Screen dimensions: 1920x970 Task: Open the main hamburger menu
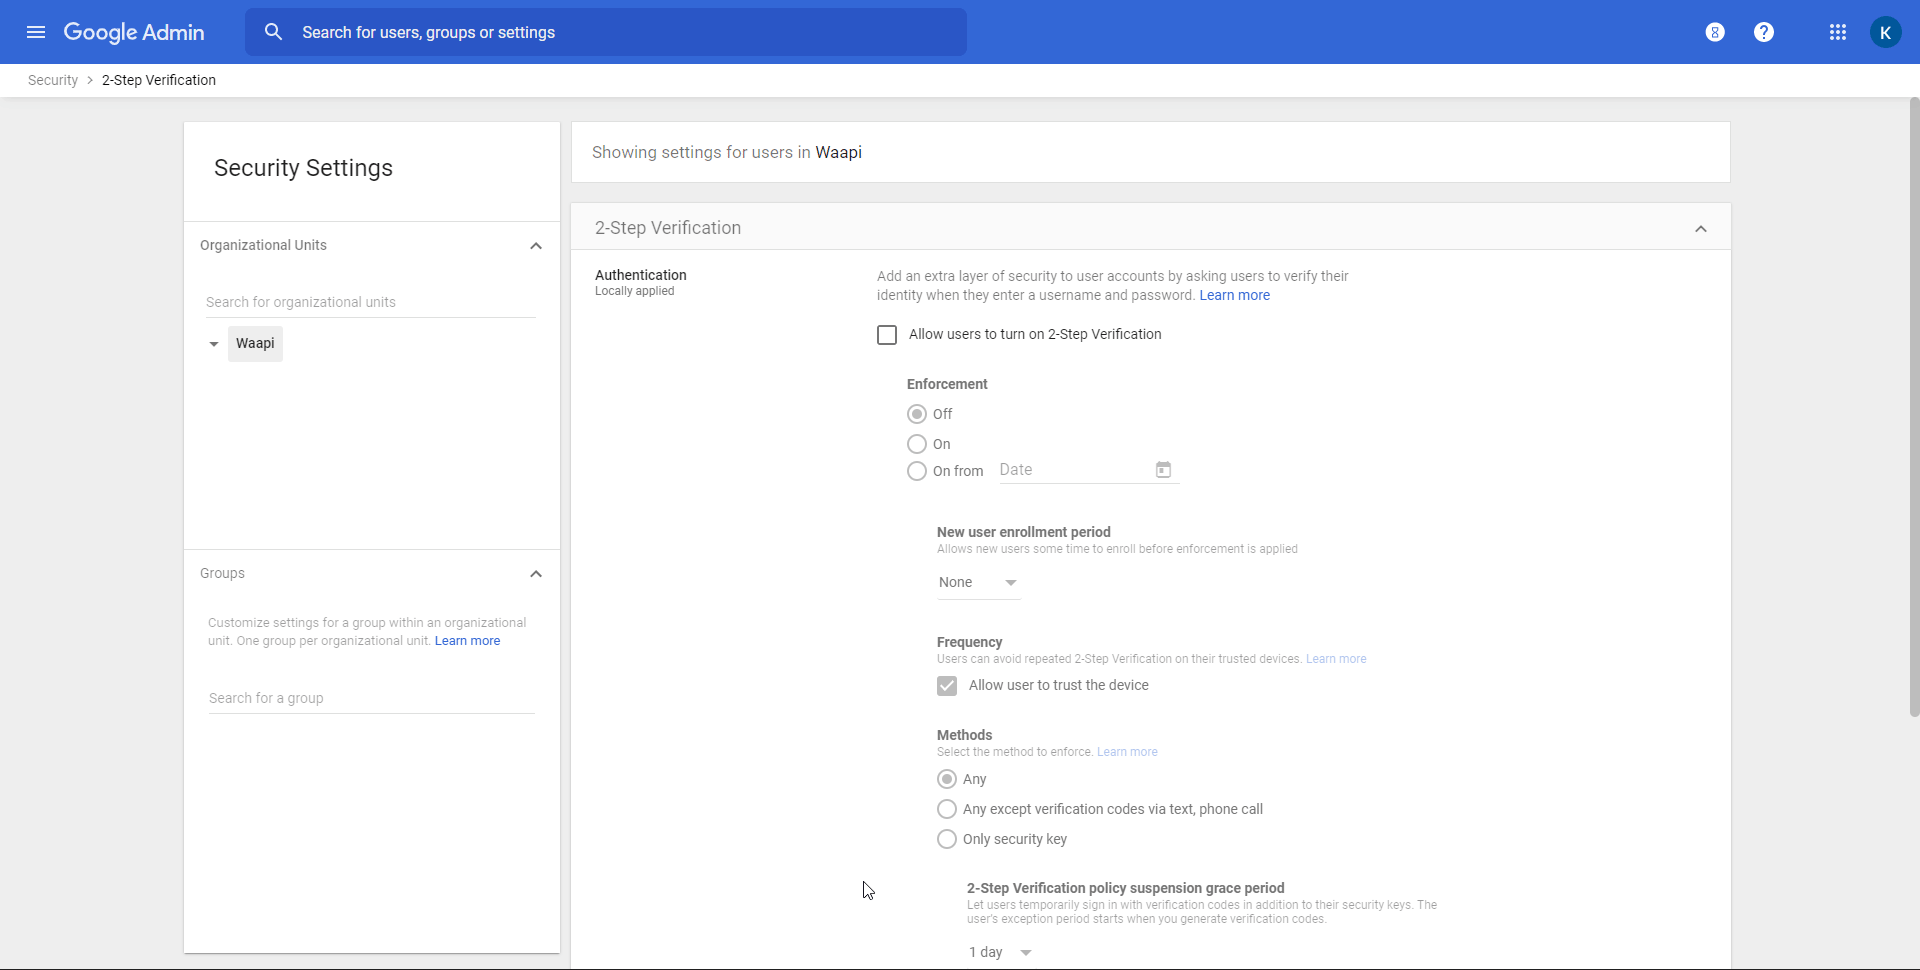point(36,32)
